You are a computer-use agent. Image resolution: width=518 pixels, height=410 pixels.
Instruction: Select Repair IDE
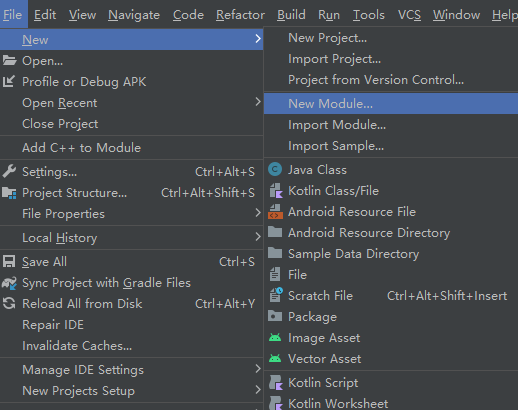pos(131,325)
